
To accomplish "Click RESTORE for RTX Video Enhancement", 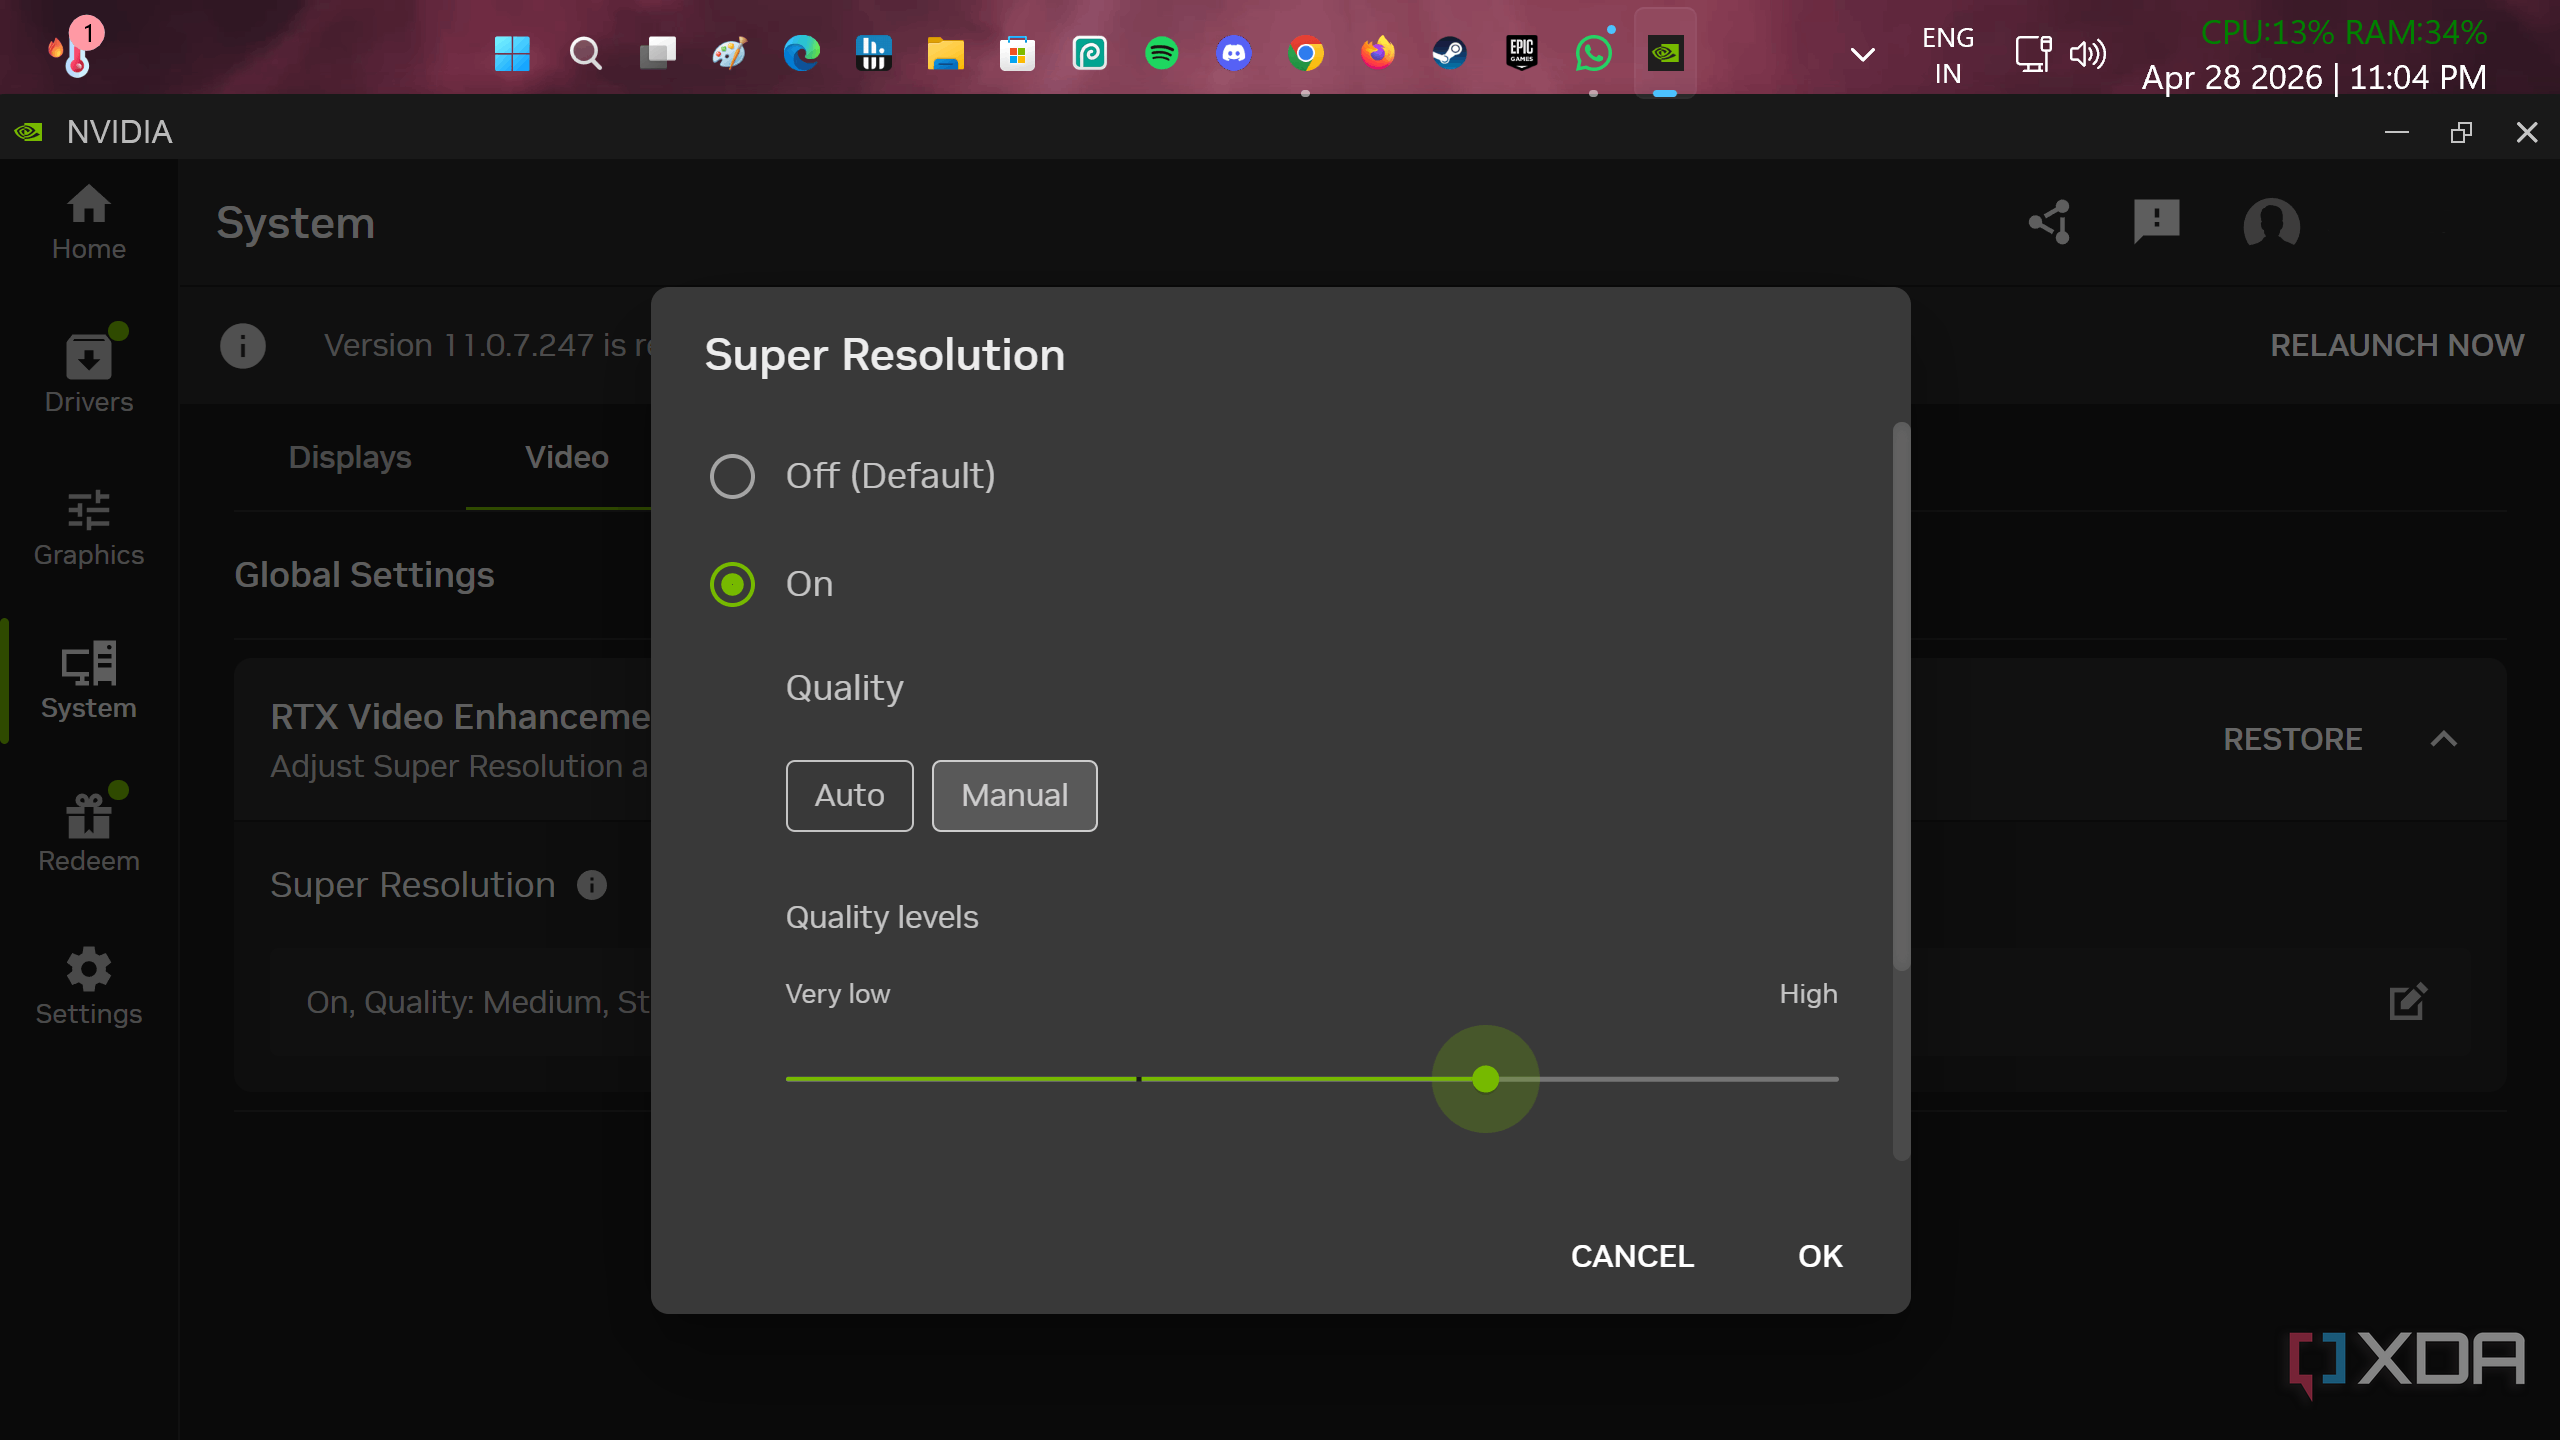I will (2292, 739).
